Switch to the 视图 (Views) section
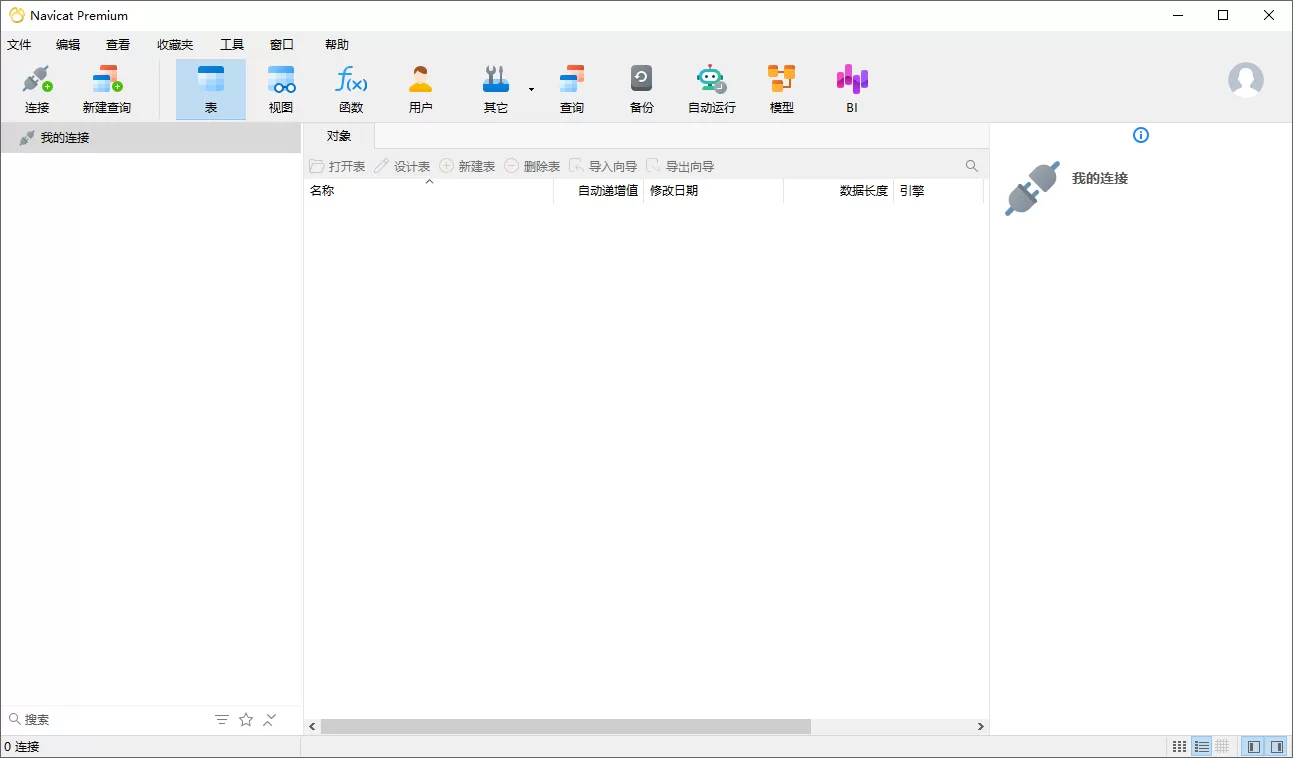Image resolution: width=1293 pixels, height=758 pixels. point(281,87)
